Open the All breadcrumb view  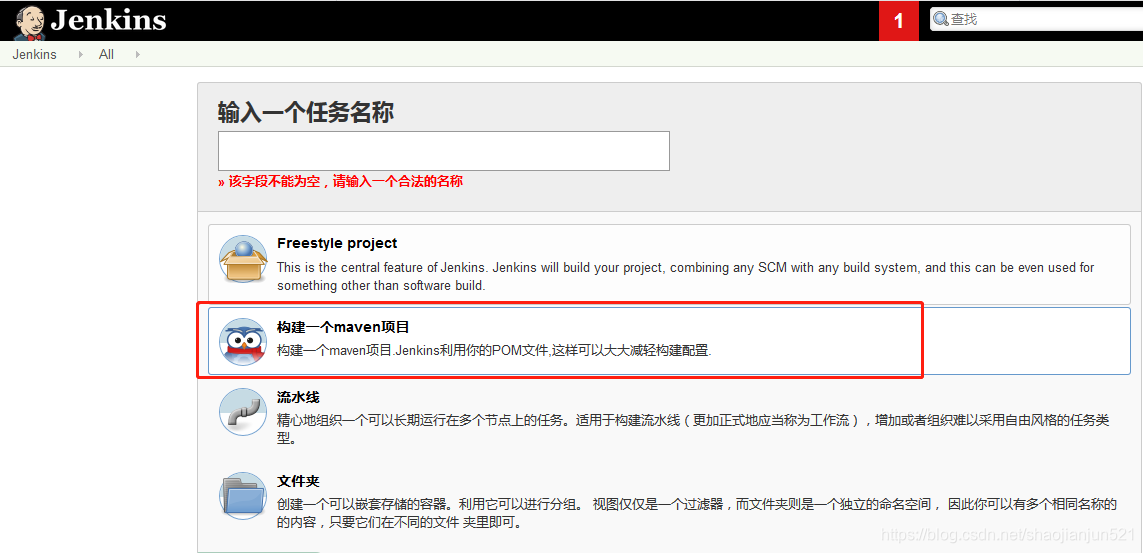point(106,55)
